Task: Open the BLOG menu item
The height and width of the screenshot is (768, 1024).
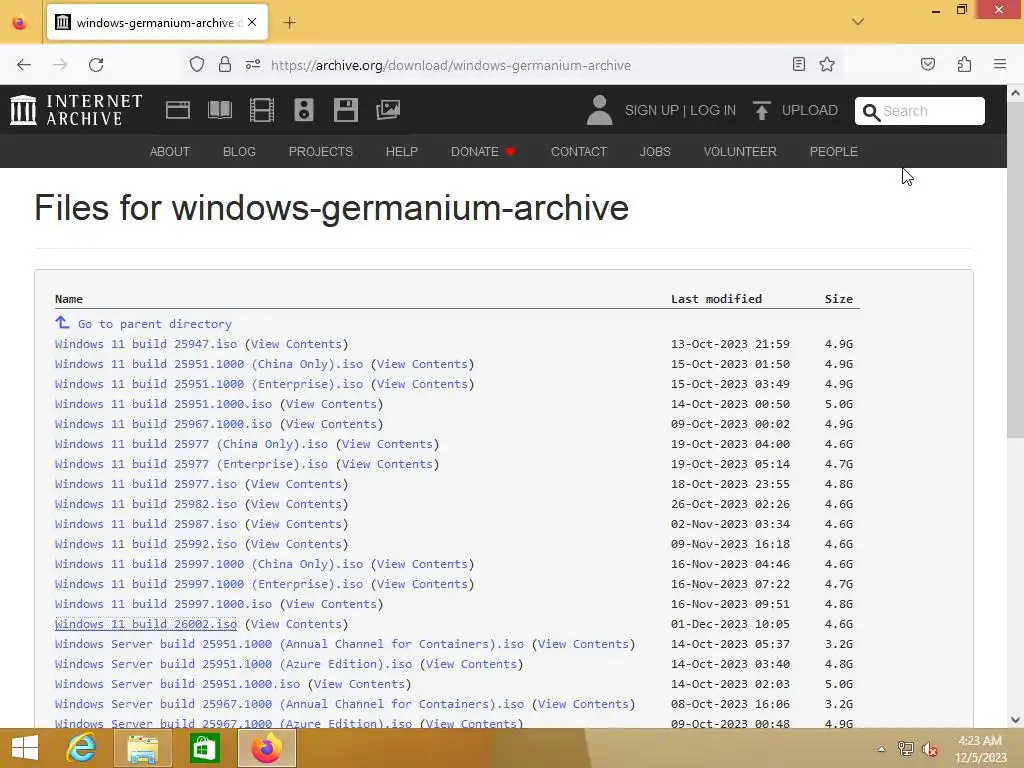Action: [239, 152]
